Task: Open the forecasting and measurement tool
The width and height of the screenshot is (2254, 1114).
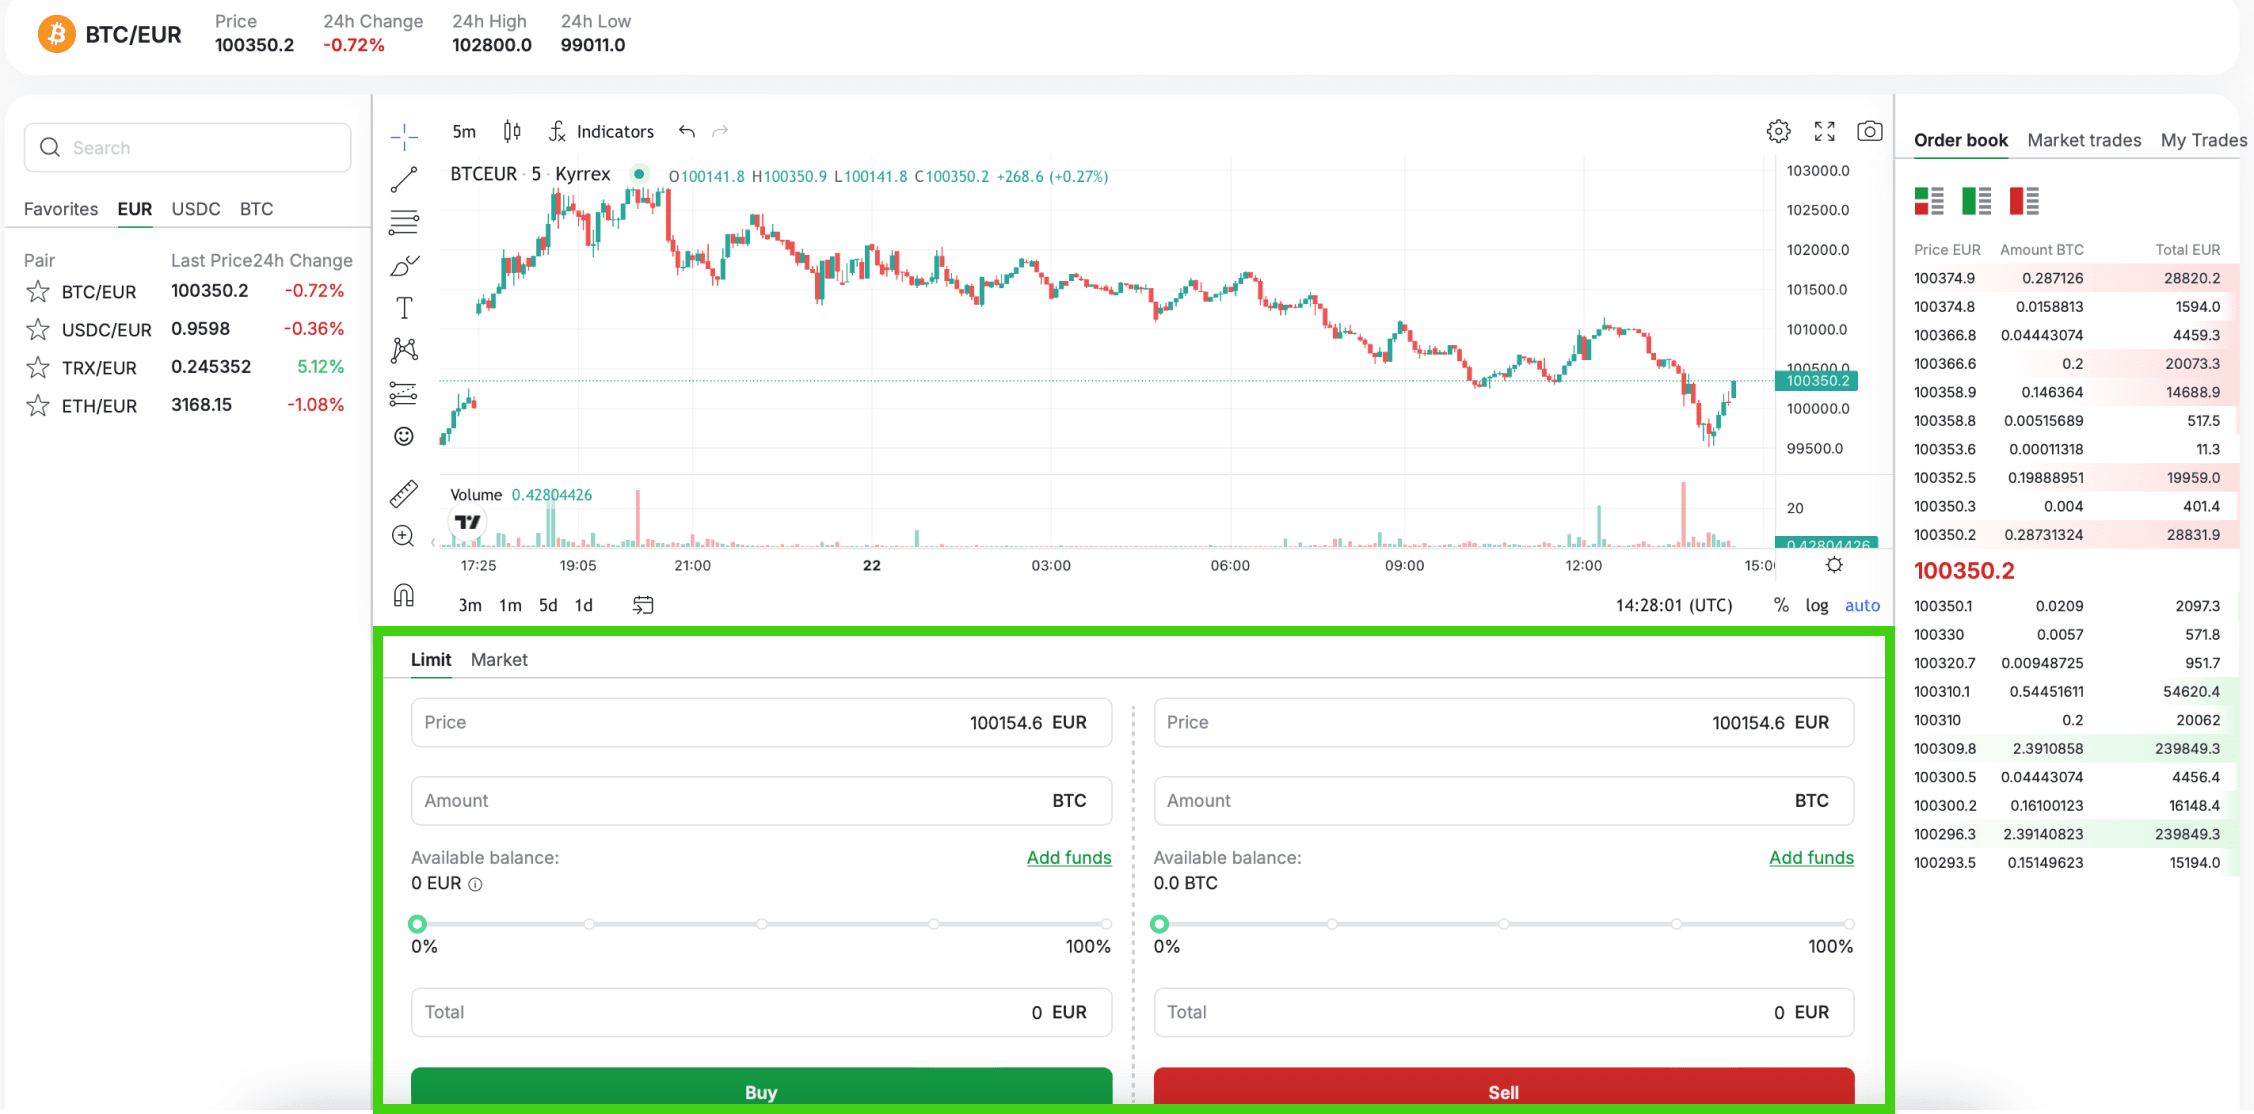Action: 404,393
